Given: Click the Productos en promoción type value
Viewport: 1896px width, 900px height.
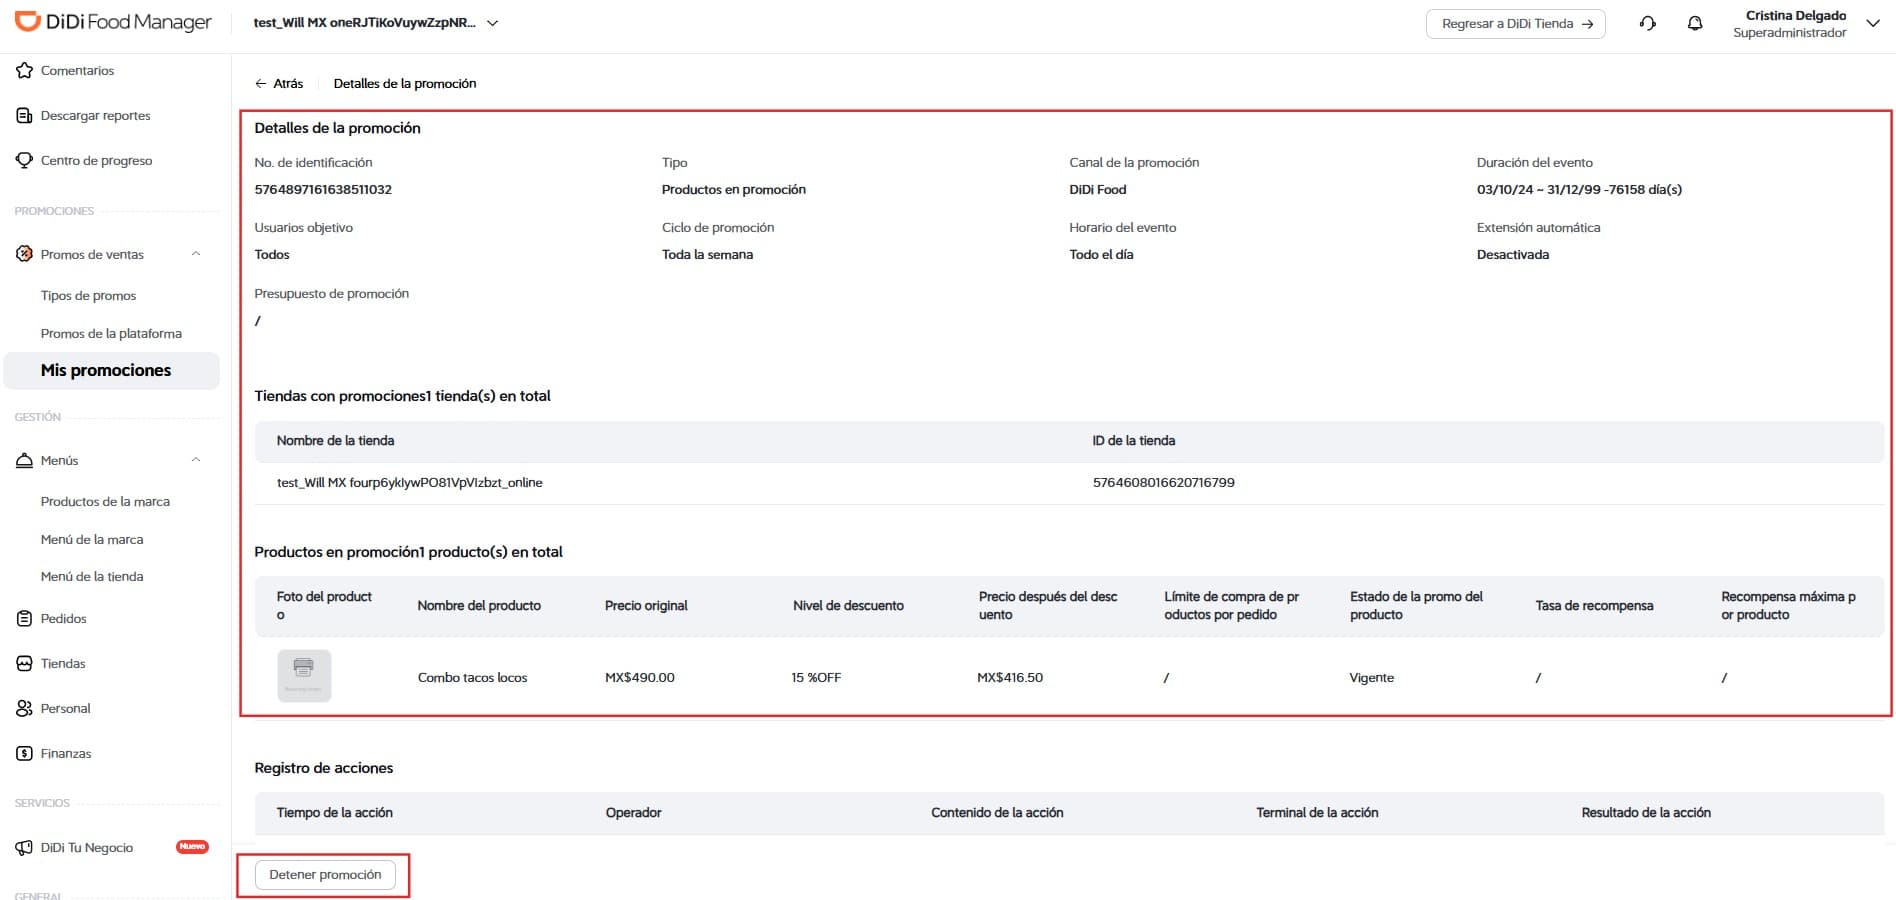Looking at the screenshot, I should coord(733,189).
